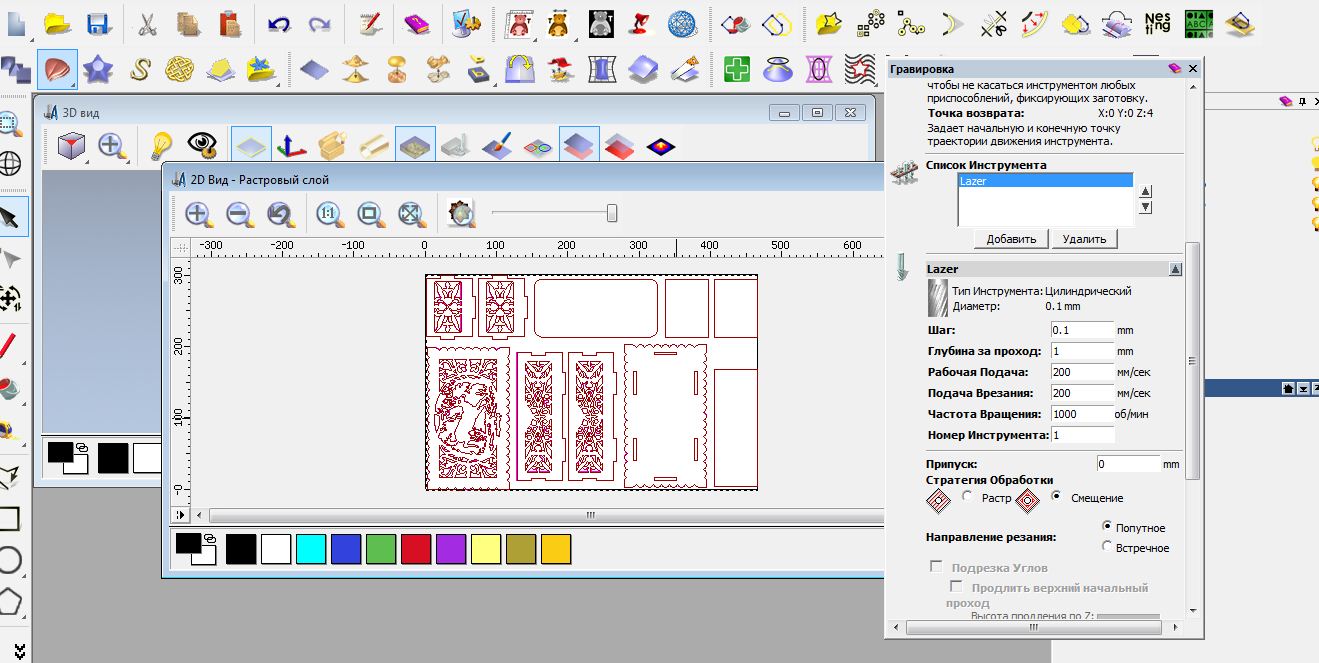Click the 2D view contrast slider handle
This screenshot has height=663, width=1319.
pyautogui.click(x=612, y=213)
